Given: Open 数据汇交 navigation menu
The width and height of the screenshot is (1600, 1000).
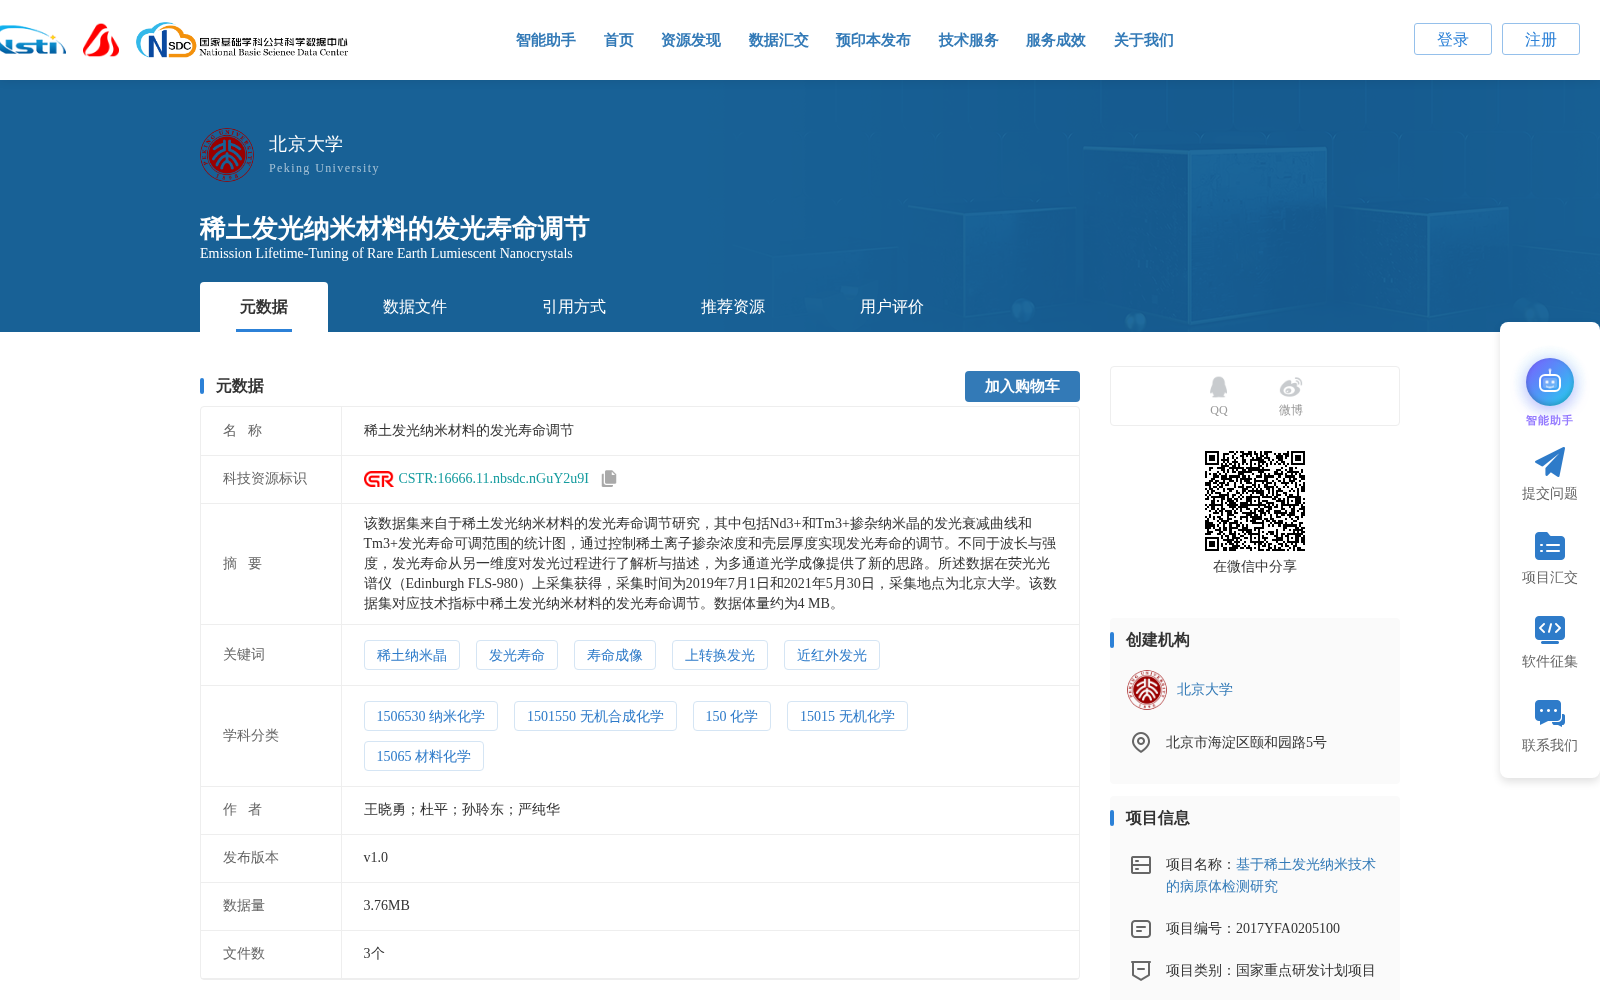Looking at the screenshot, I should [779, 40].
